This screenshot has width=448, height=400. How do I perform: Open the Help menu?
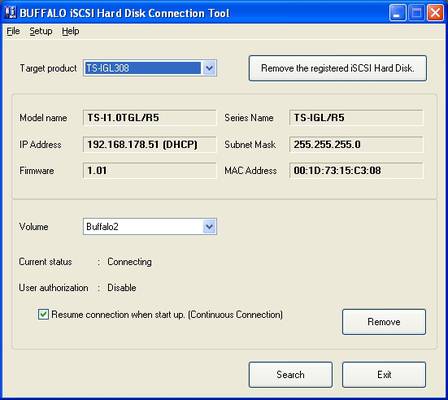[x=70, y=31]
